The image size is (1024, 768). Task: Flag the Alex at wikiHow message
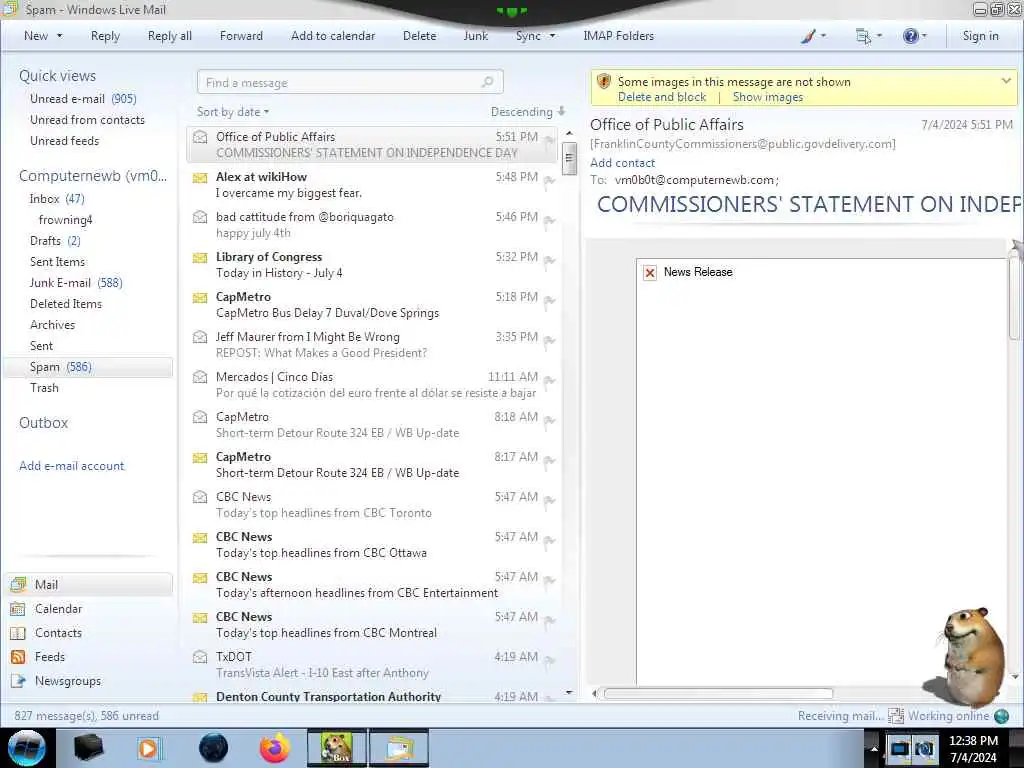[x=550, y=182]
